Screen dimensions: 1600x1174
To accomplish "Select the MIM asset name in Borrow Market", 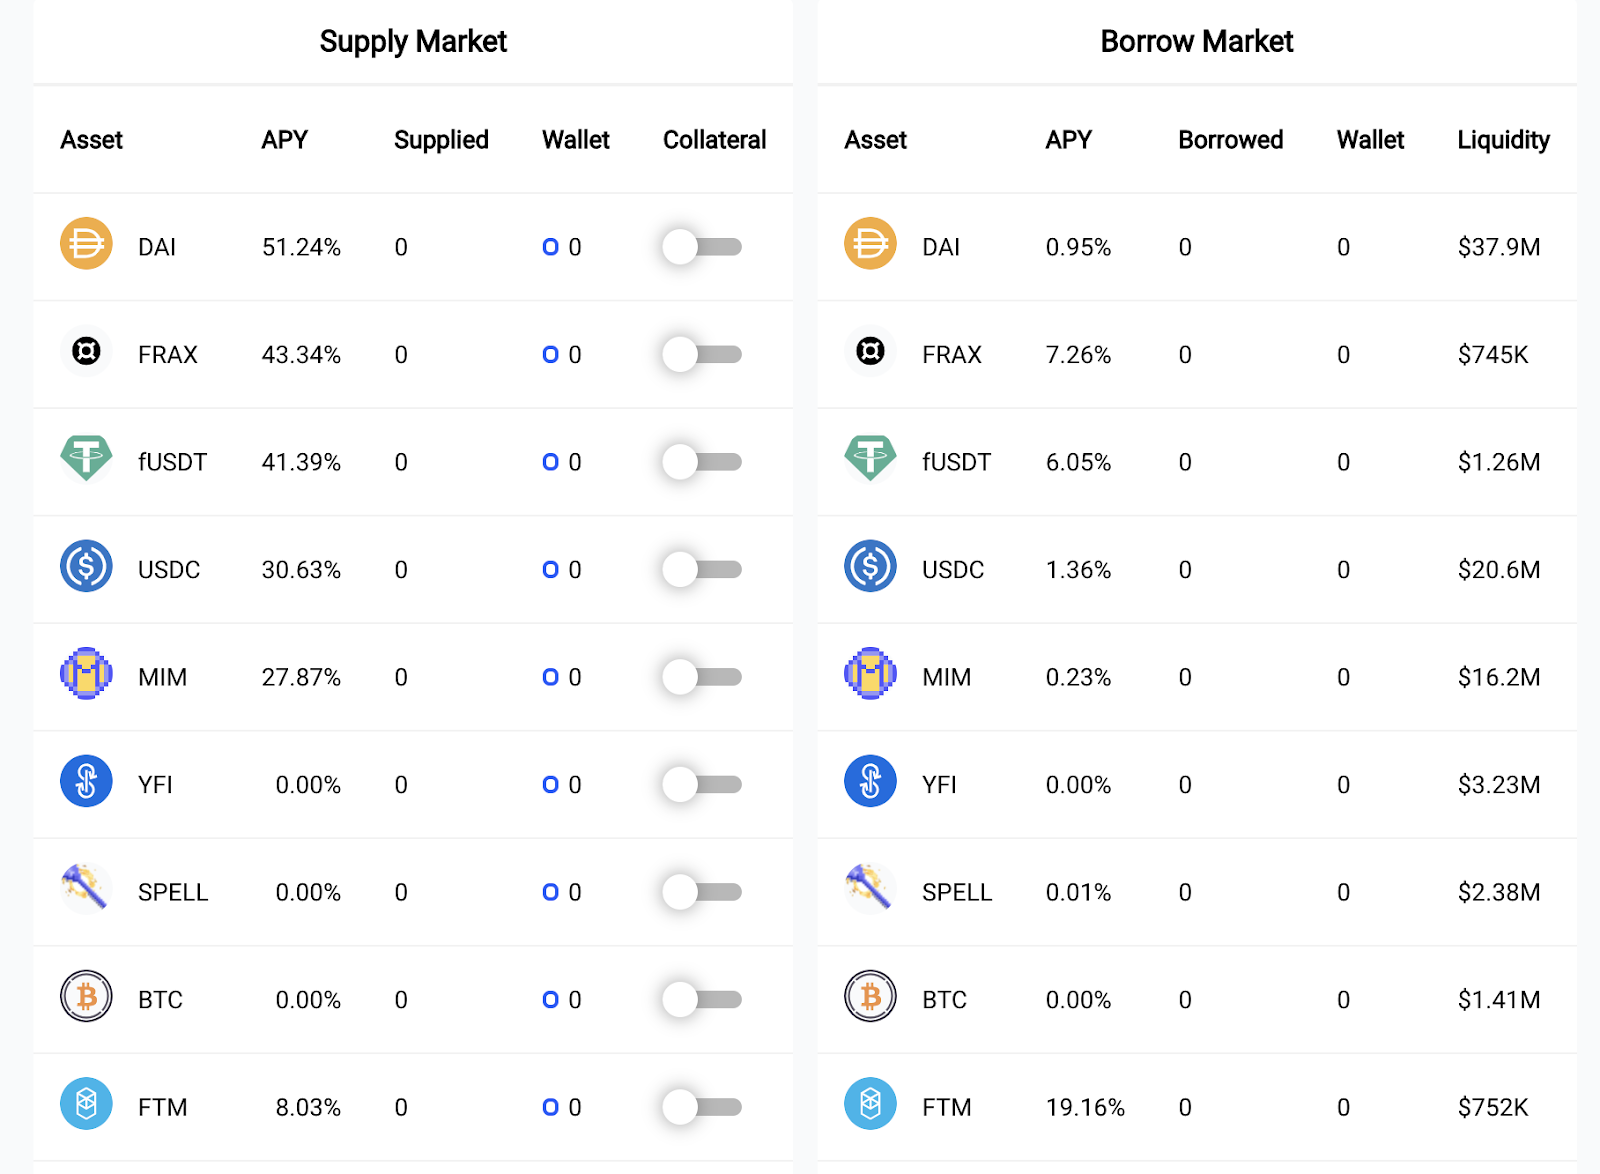I will (x=946, y=678).
